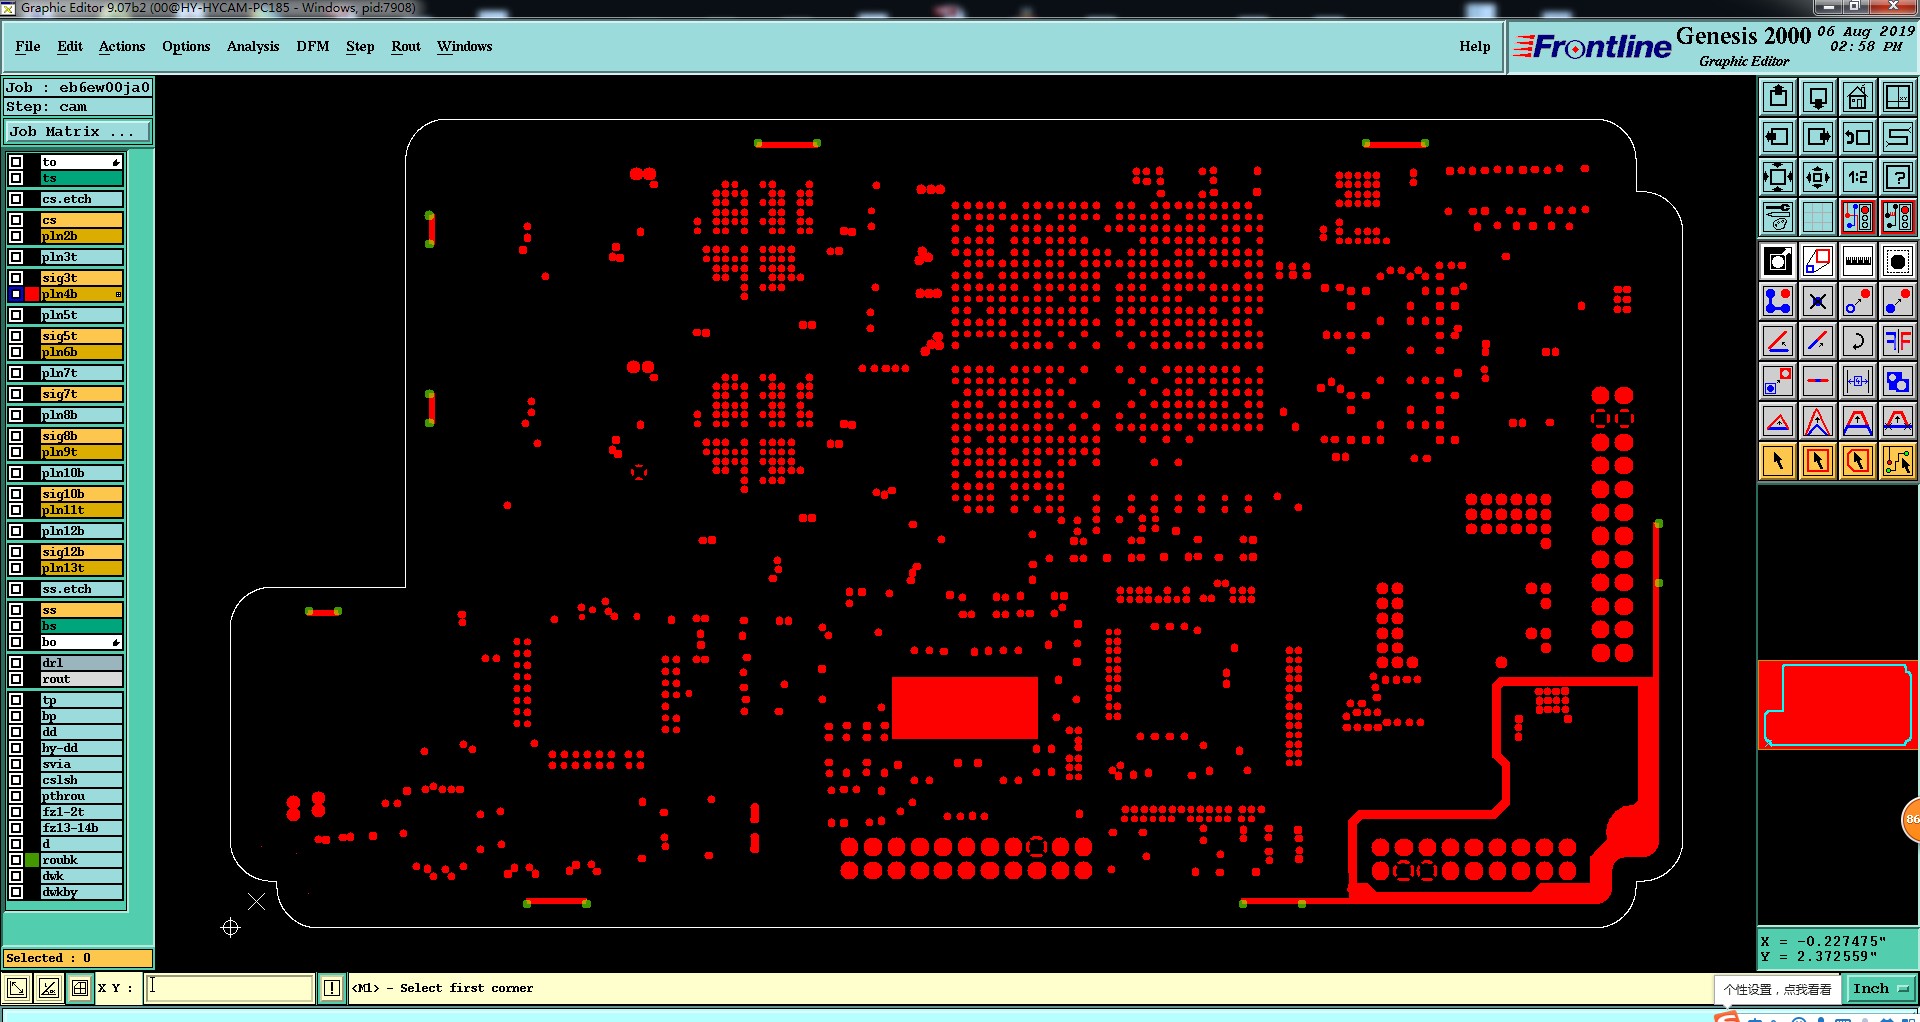The width and height of the screenshot is (1920, 1022).
Task: Open the Inch units dropdown
Action: (x=1880, y=988)
